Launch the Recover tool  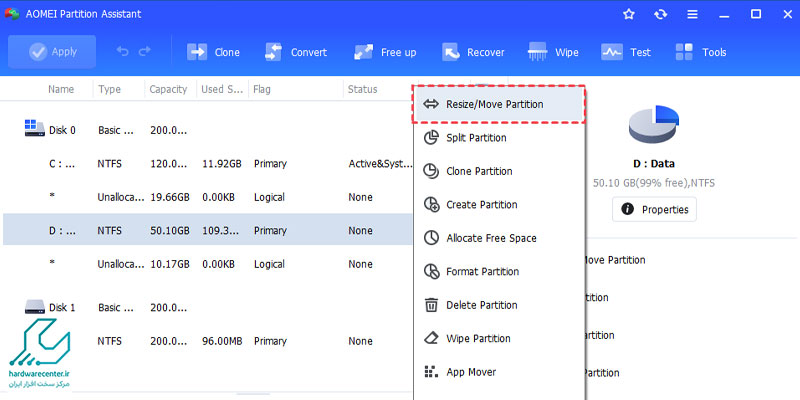click(451, 52)
